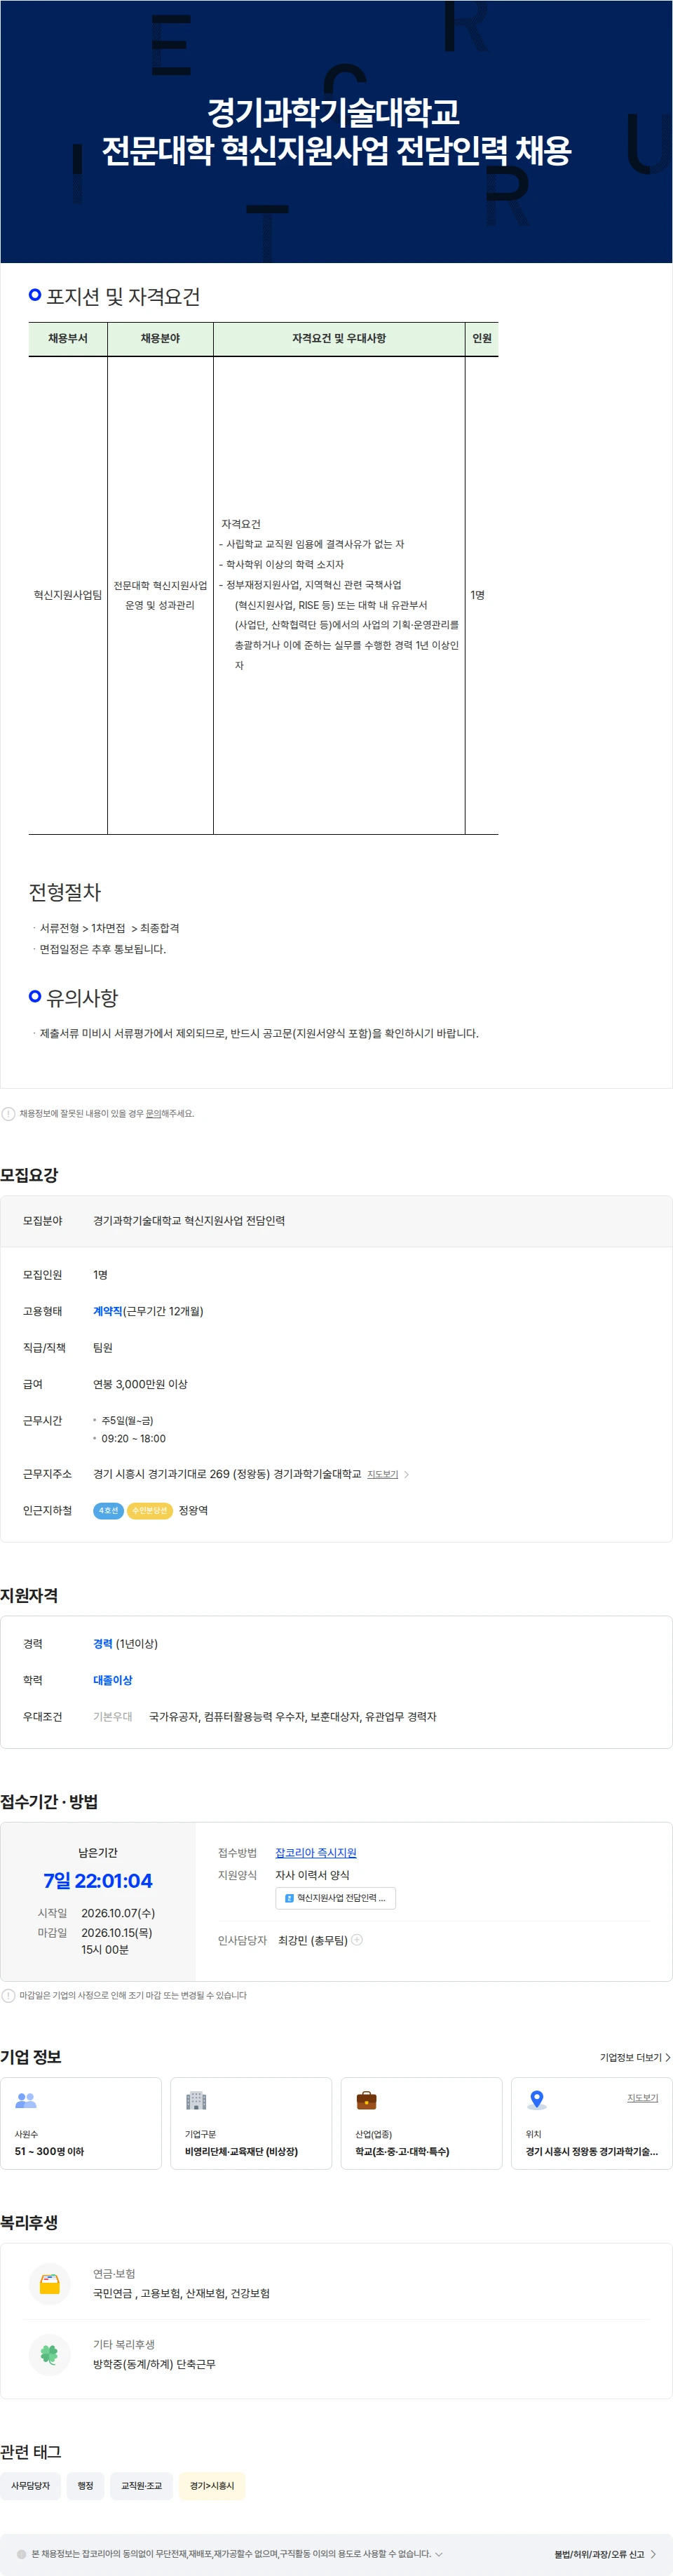673x2576 pixels.
Task: Click the 기업구분 building icon
Action: tap(196, 2100)
